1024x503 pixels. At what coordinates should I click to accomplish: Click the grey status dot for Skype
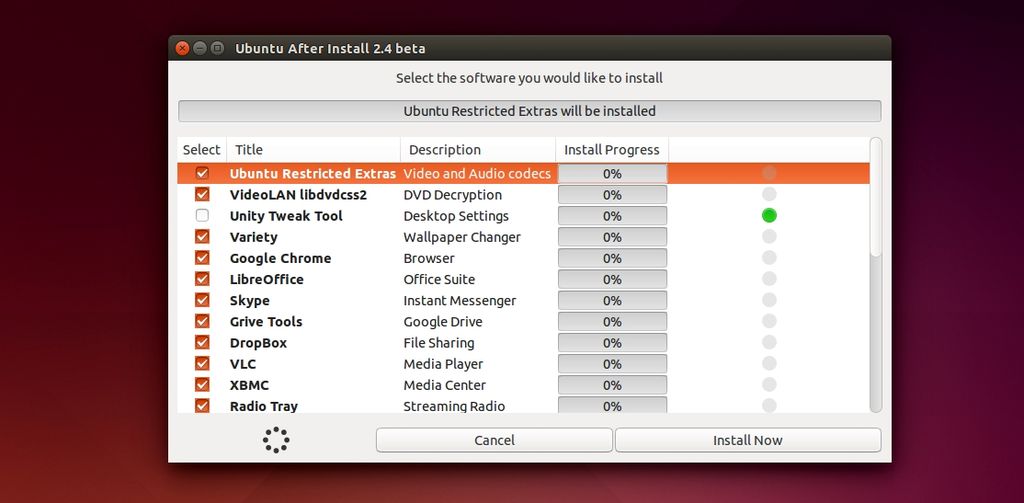click(769, 300)
